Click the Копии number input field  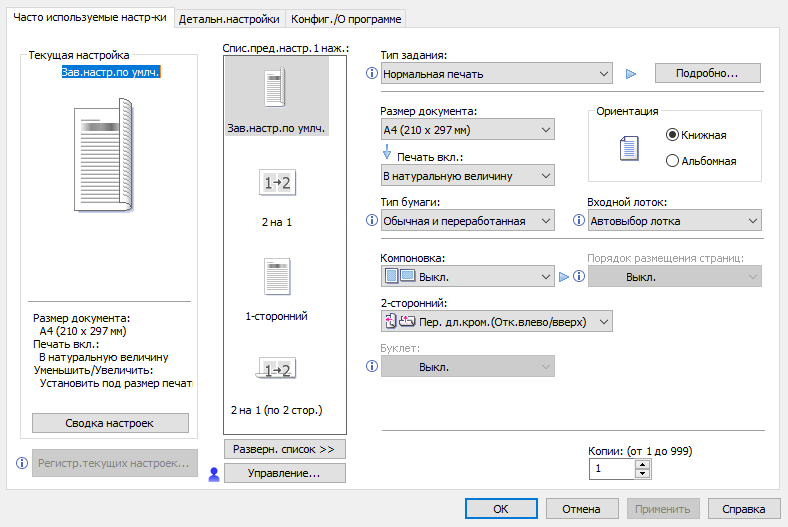point(612,469)
